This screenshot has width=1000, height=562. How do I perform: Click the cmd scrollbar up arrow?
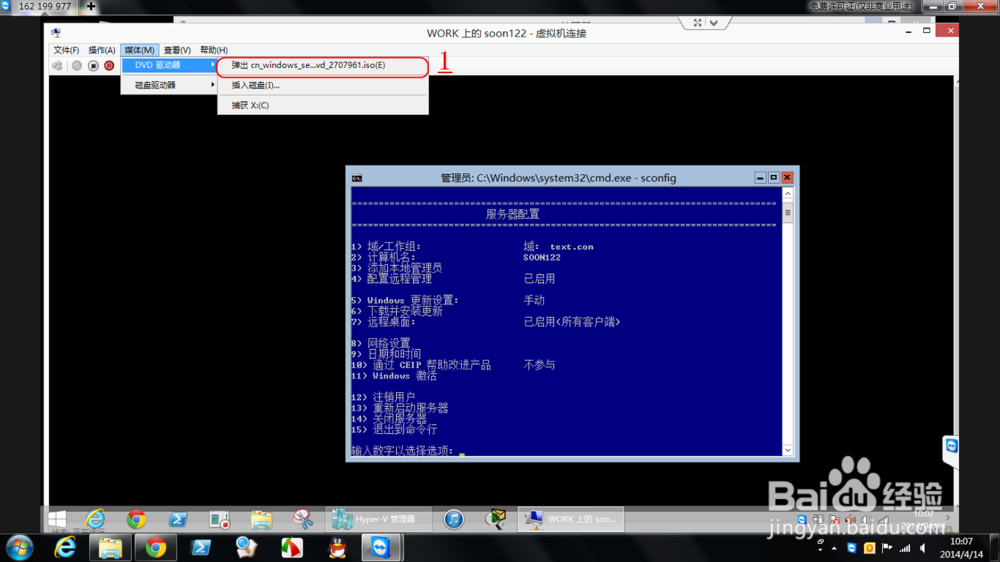coord(788,193)
